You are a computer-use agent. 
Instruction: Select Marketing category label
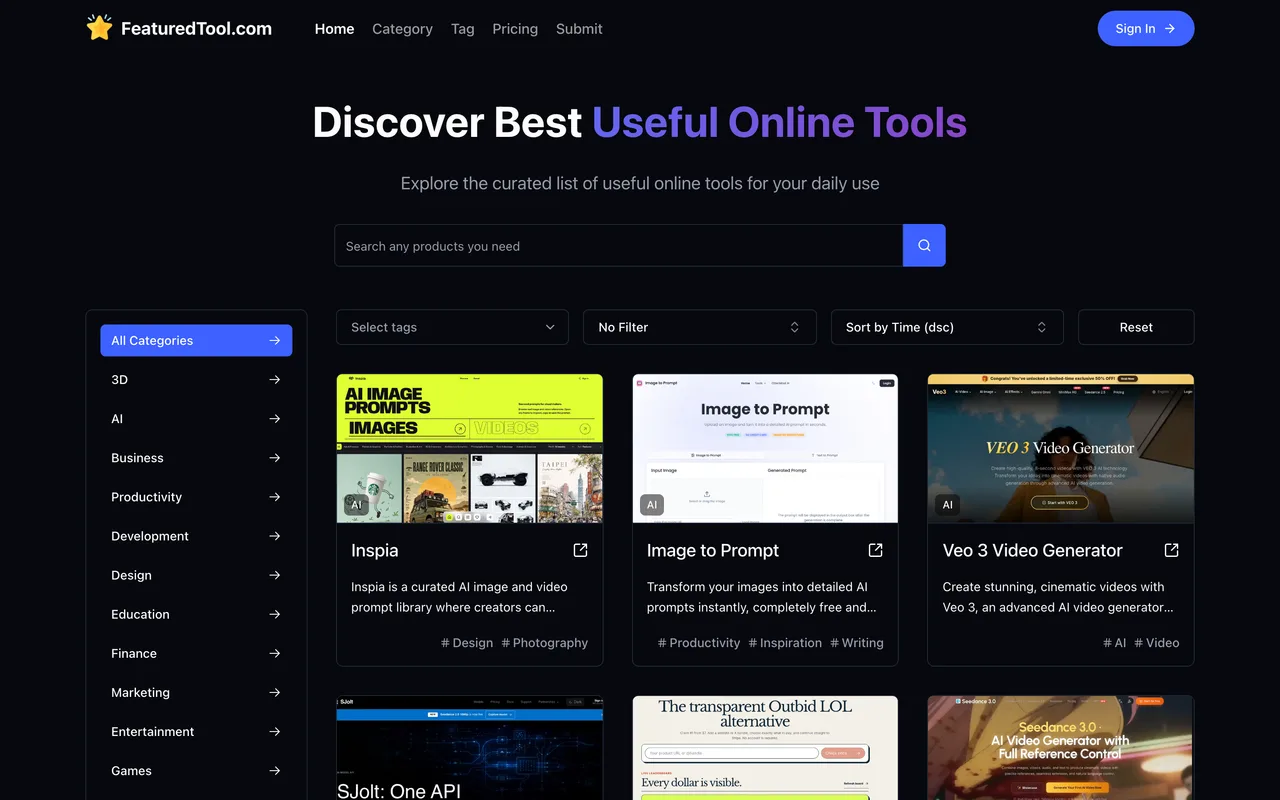point(140,692)
